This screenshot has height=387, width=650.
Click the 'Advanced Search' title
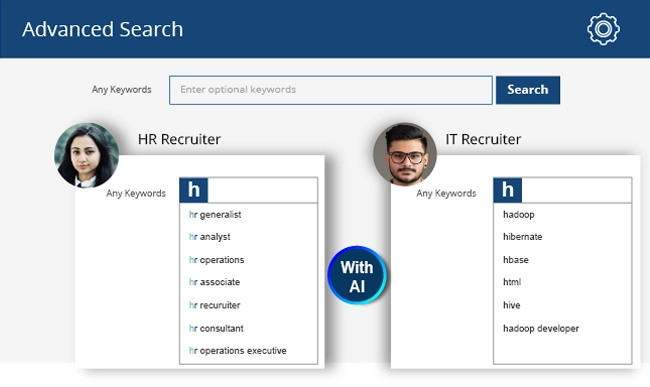(x=102, y=29)
